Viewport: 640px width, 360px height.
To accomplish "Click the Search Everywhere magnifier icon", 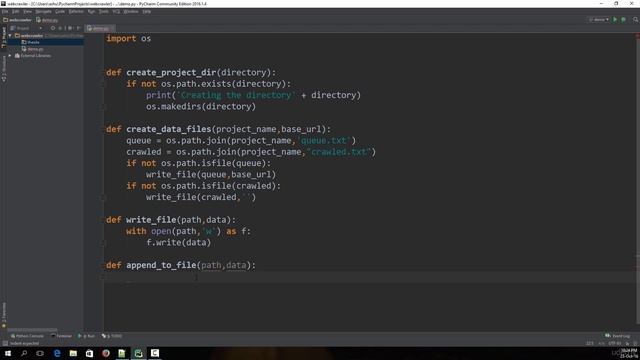I will pos(636,20).
